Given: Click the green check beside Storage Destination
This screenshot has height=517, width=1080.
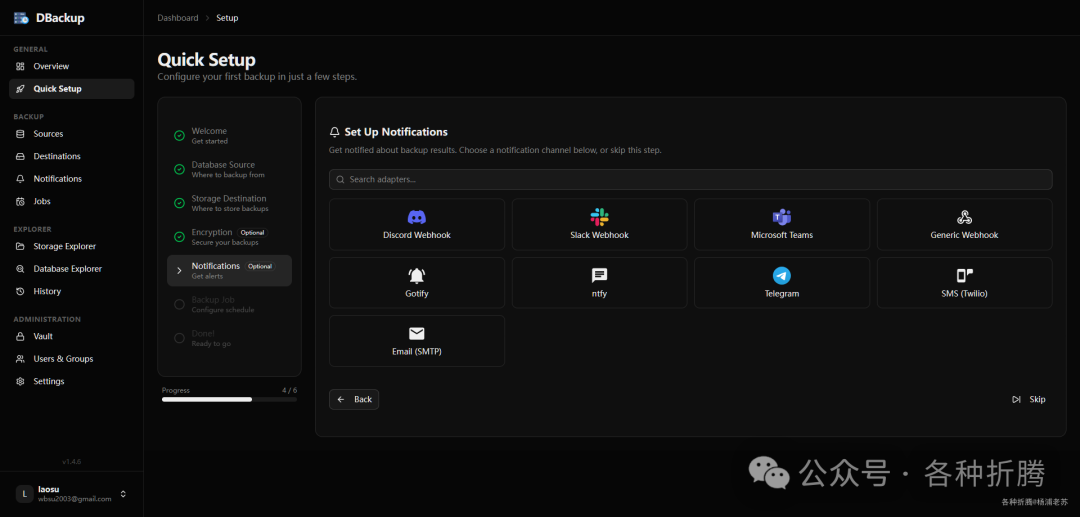Looking at the screenshot, I should coord(179,203).
